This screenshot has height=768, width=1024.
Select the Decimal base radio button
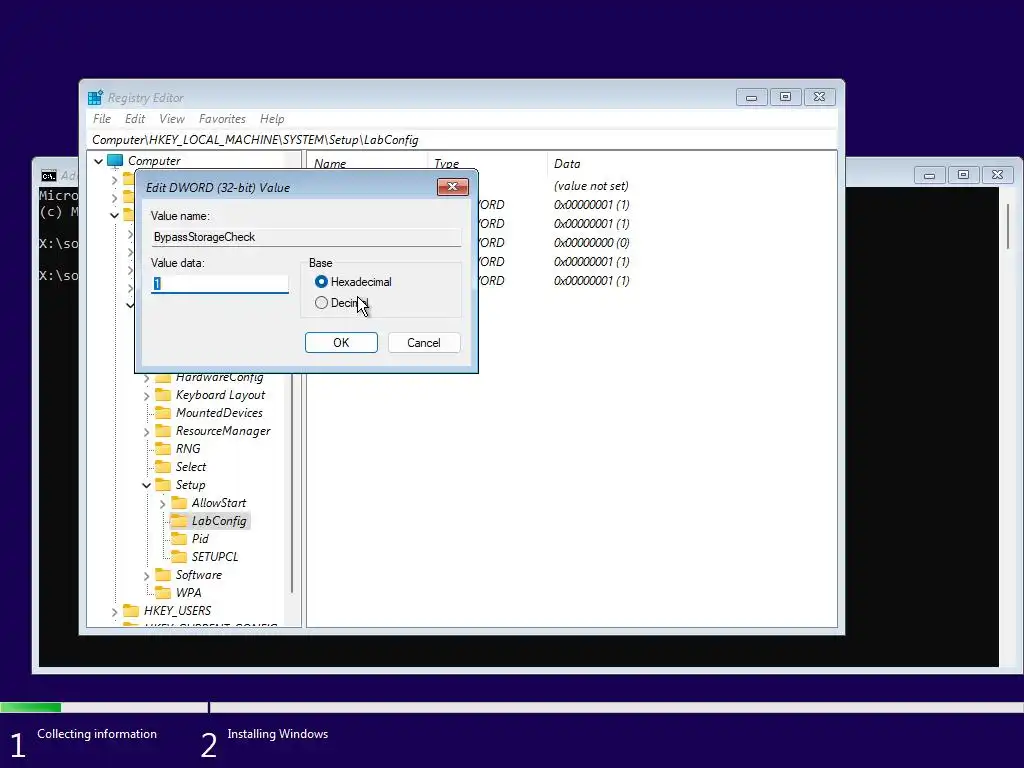(321, 303)
